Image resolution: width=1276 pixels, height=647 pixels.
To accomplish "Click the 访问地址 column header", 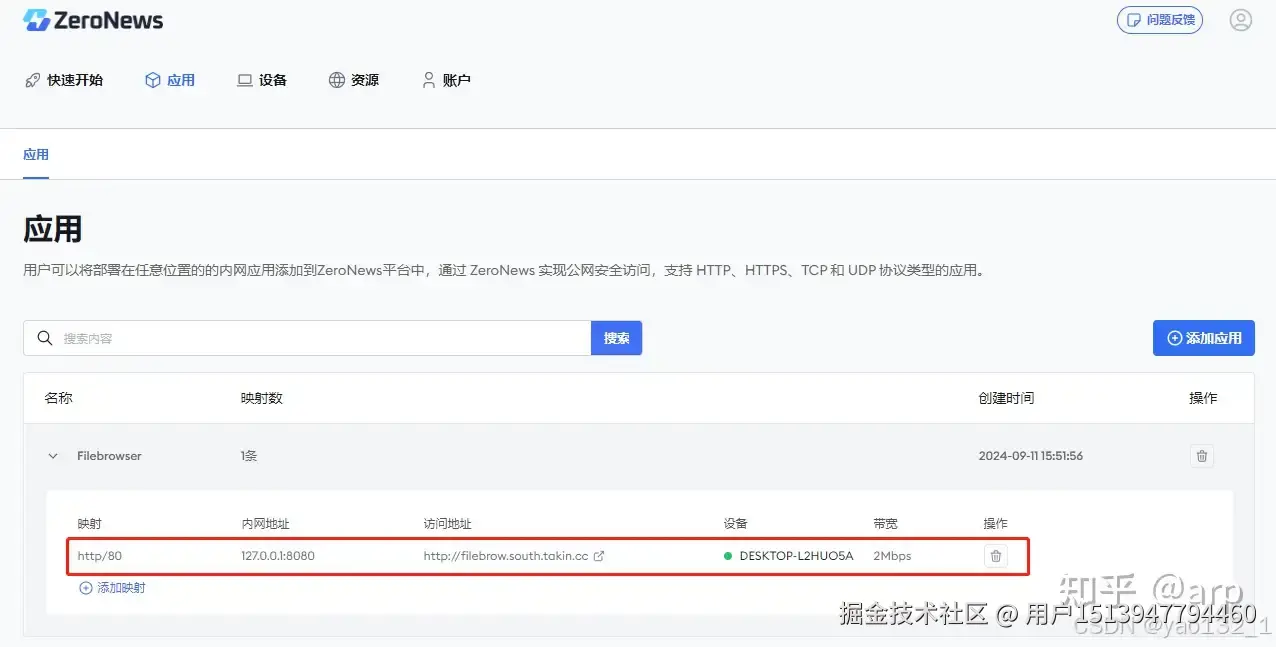I will [447, 524].
